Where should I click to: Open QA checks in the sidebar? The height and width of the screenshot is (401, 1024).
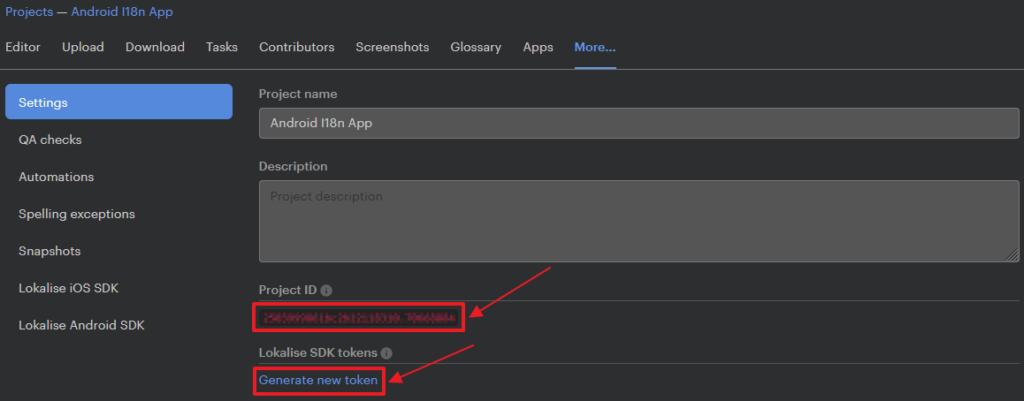click(50, 140)
